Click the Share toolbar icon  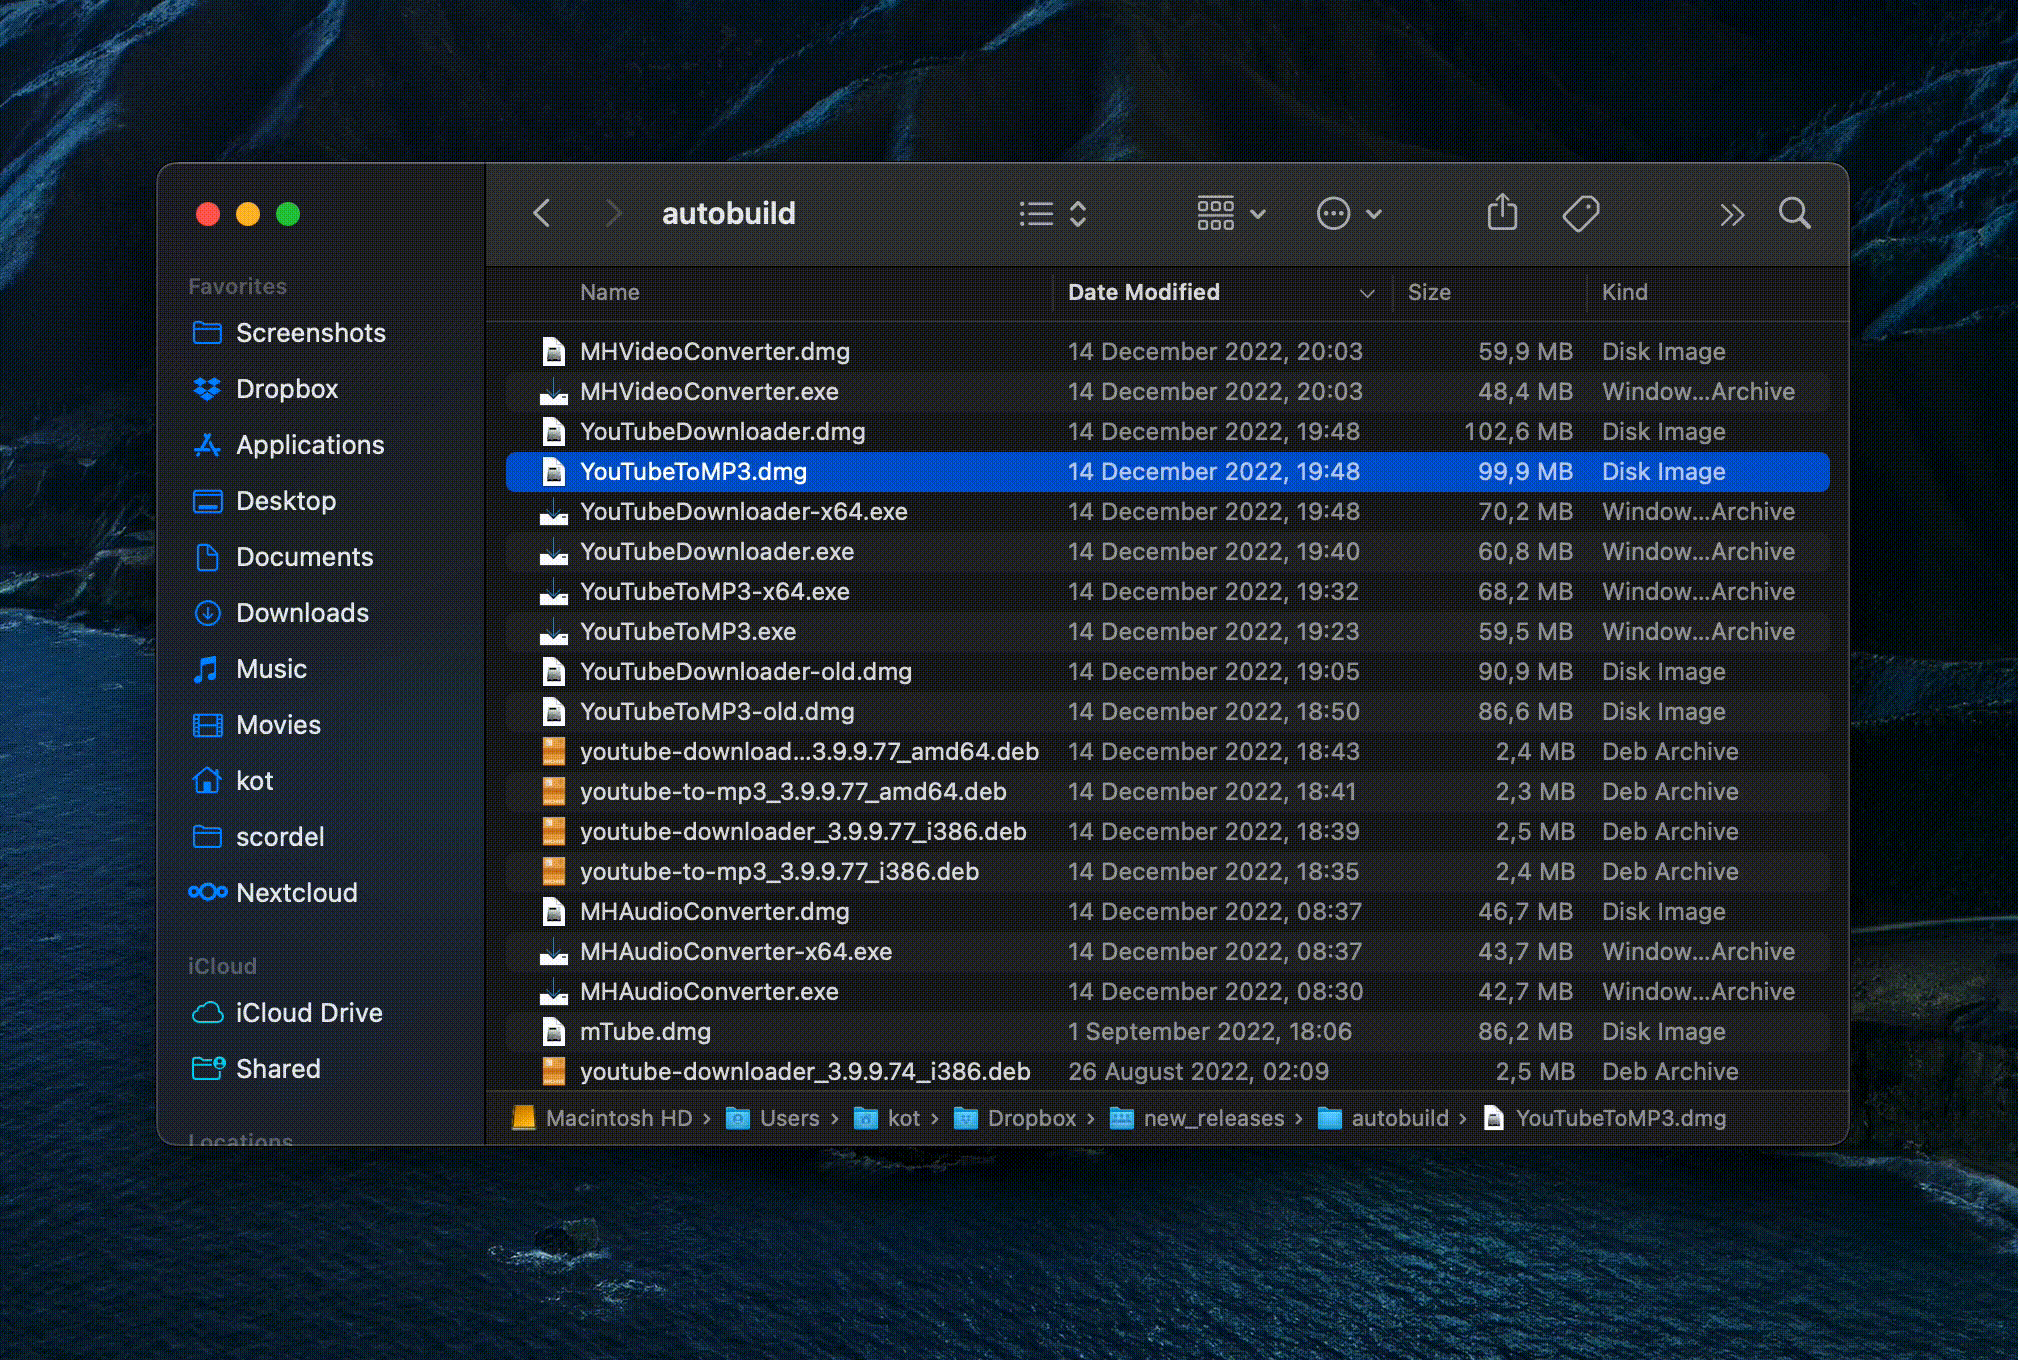1502,213
